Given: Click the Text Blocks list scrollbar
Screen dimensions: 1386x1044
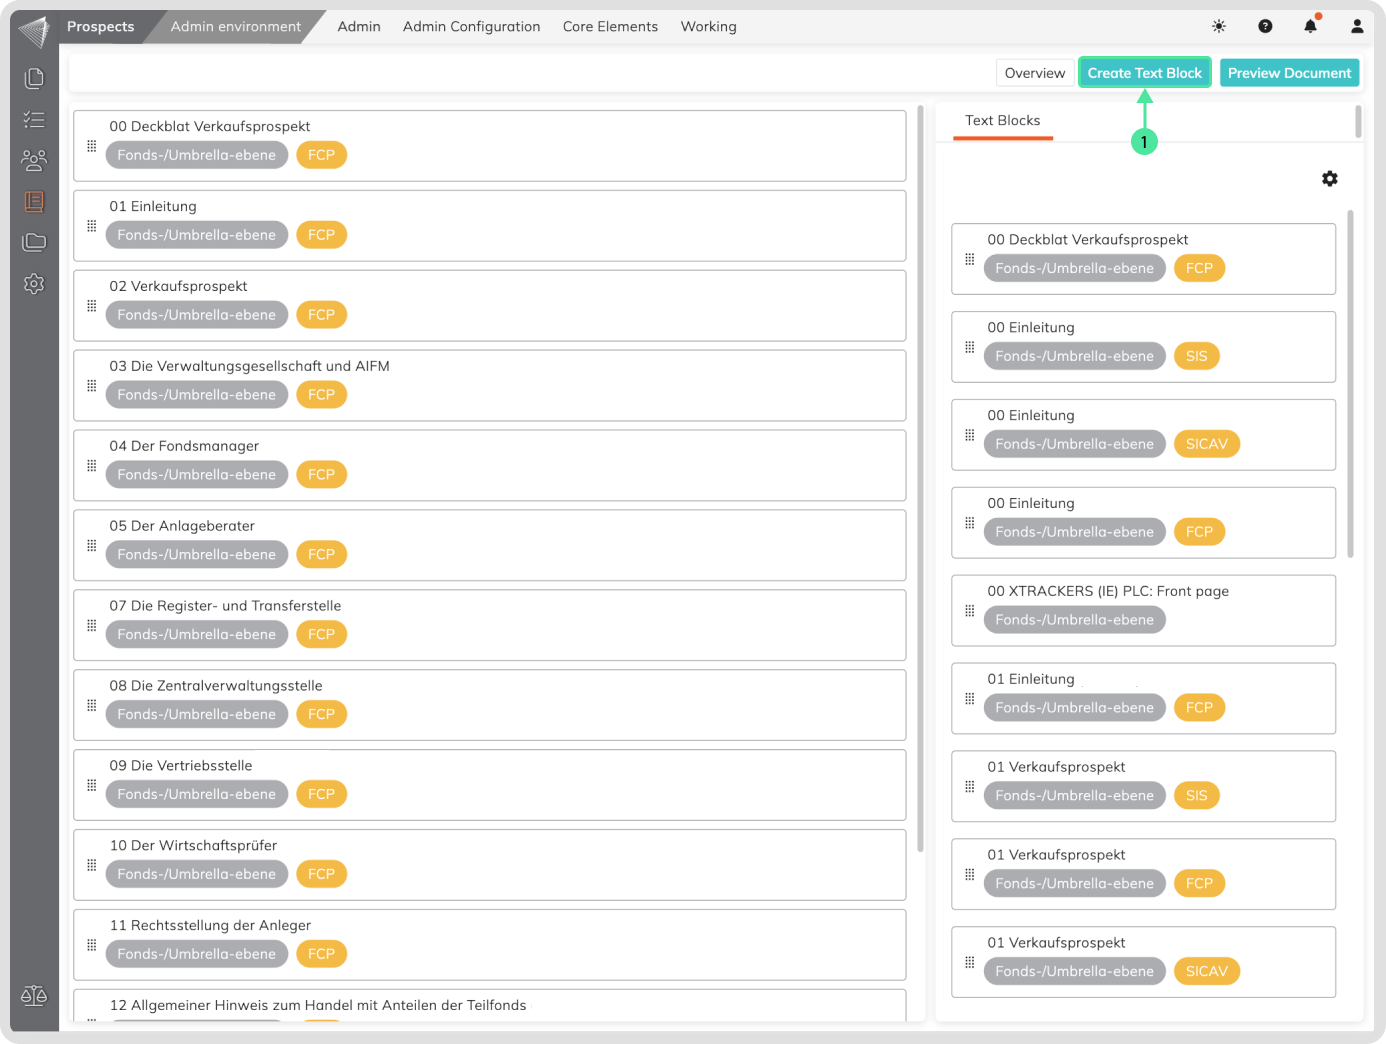Looking at the screenshot, I should pos(1350,380).
